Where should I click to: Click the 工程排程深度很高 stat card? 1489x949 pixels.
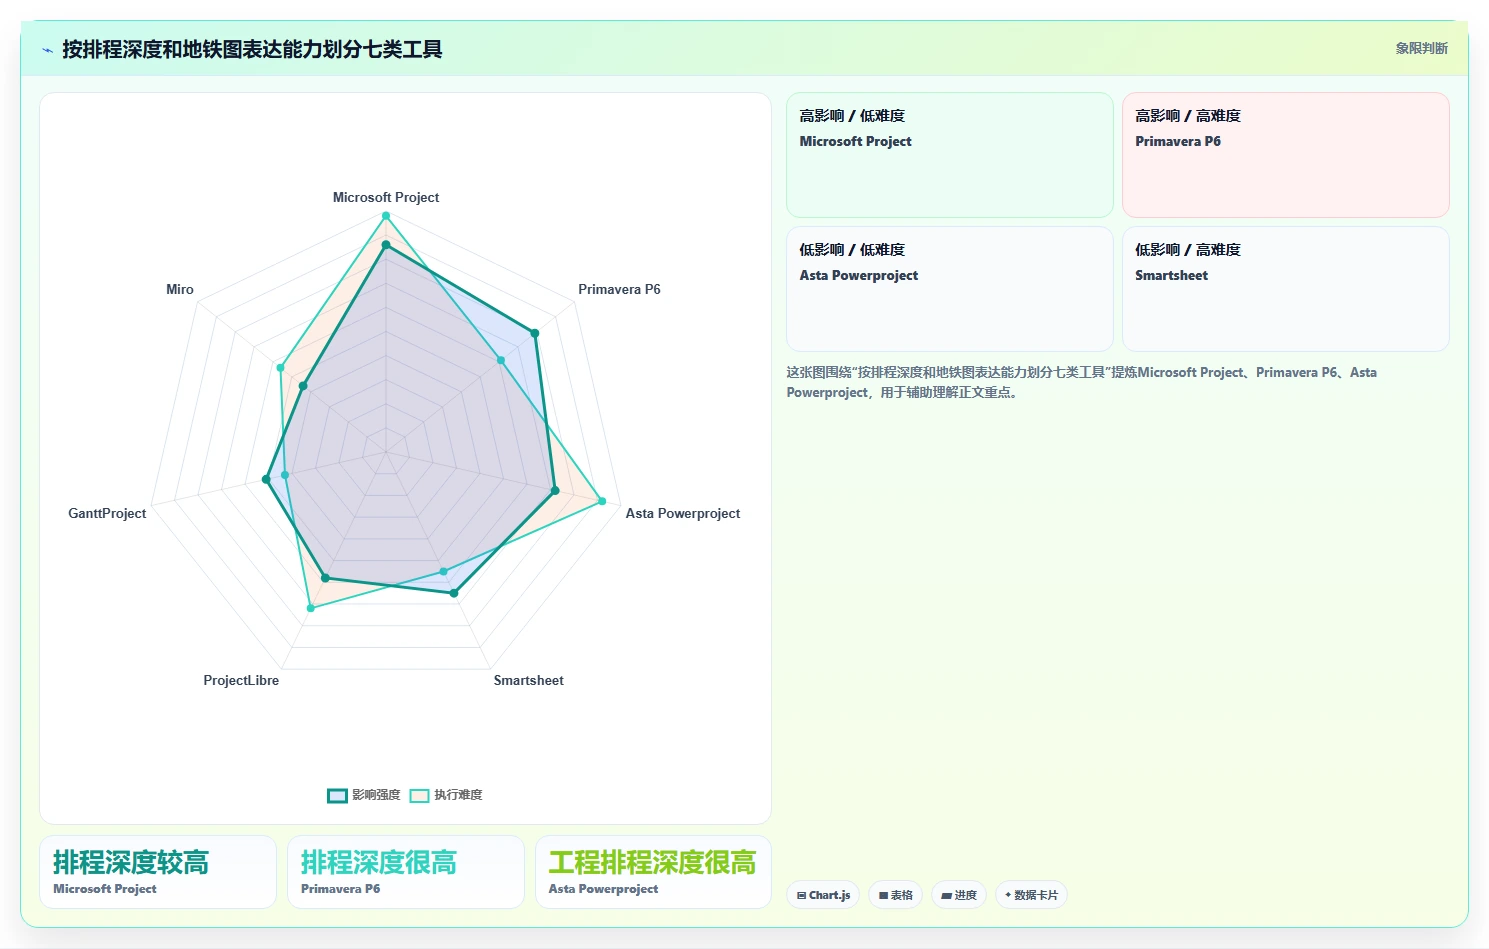pyautogui.click(x=653, y=872)
